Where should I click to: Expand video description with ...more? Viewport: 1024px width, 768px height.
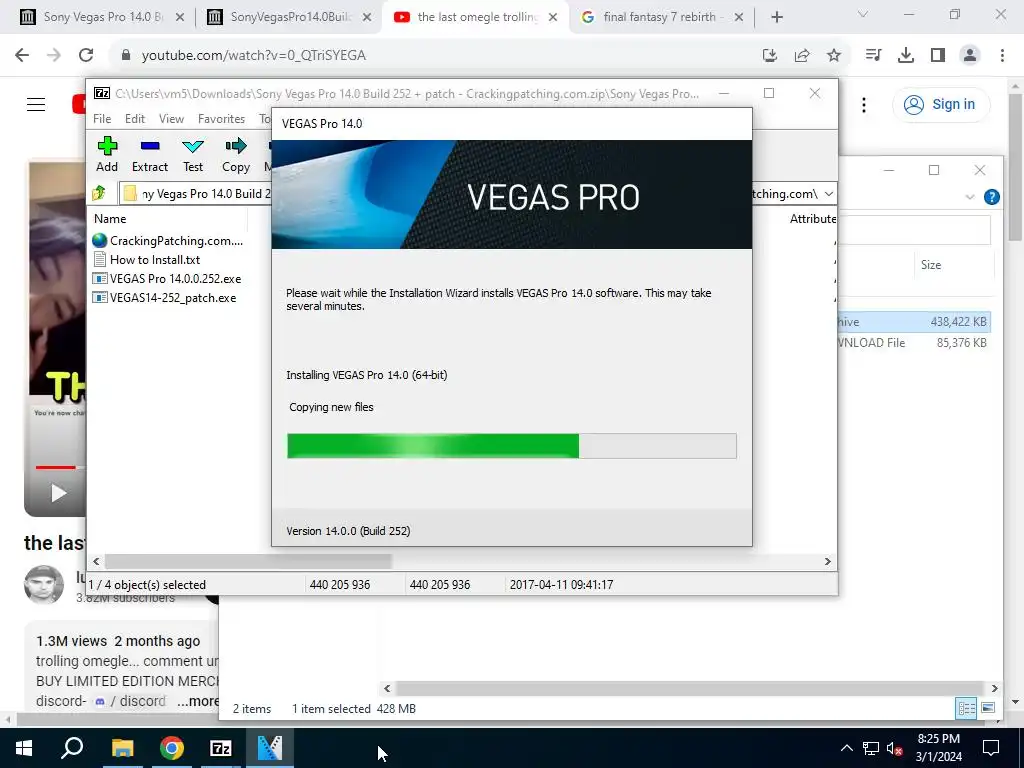[198, 701]
